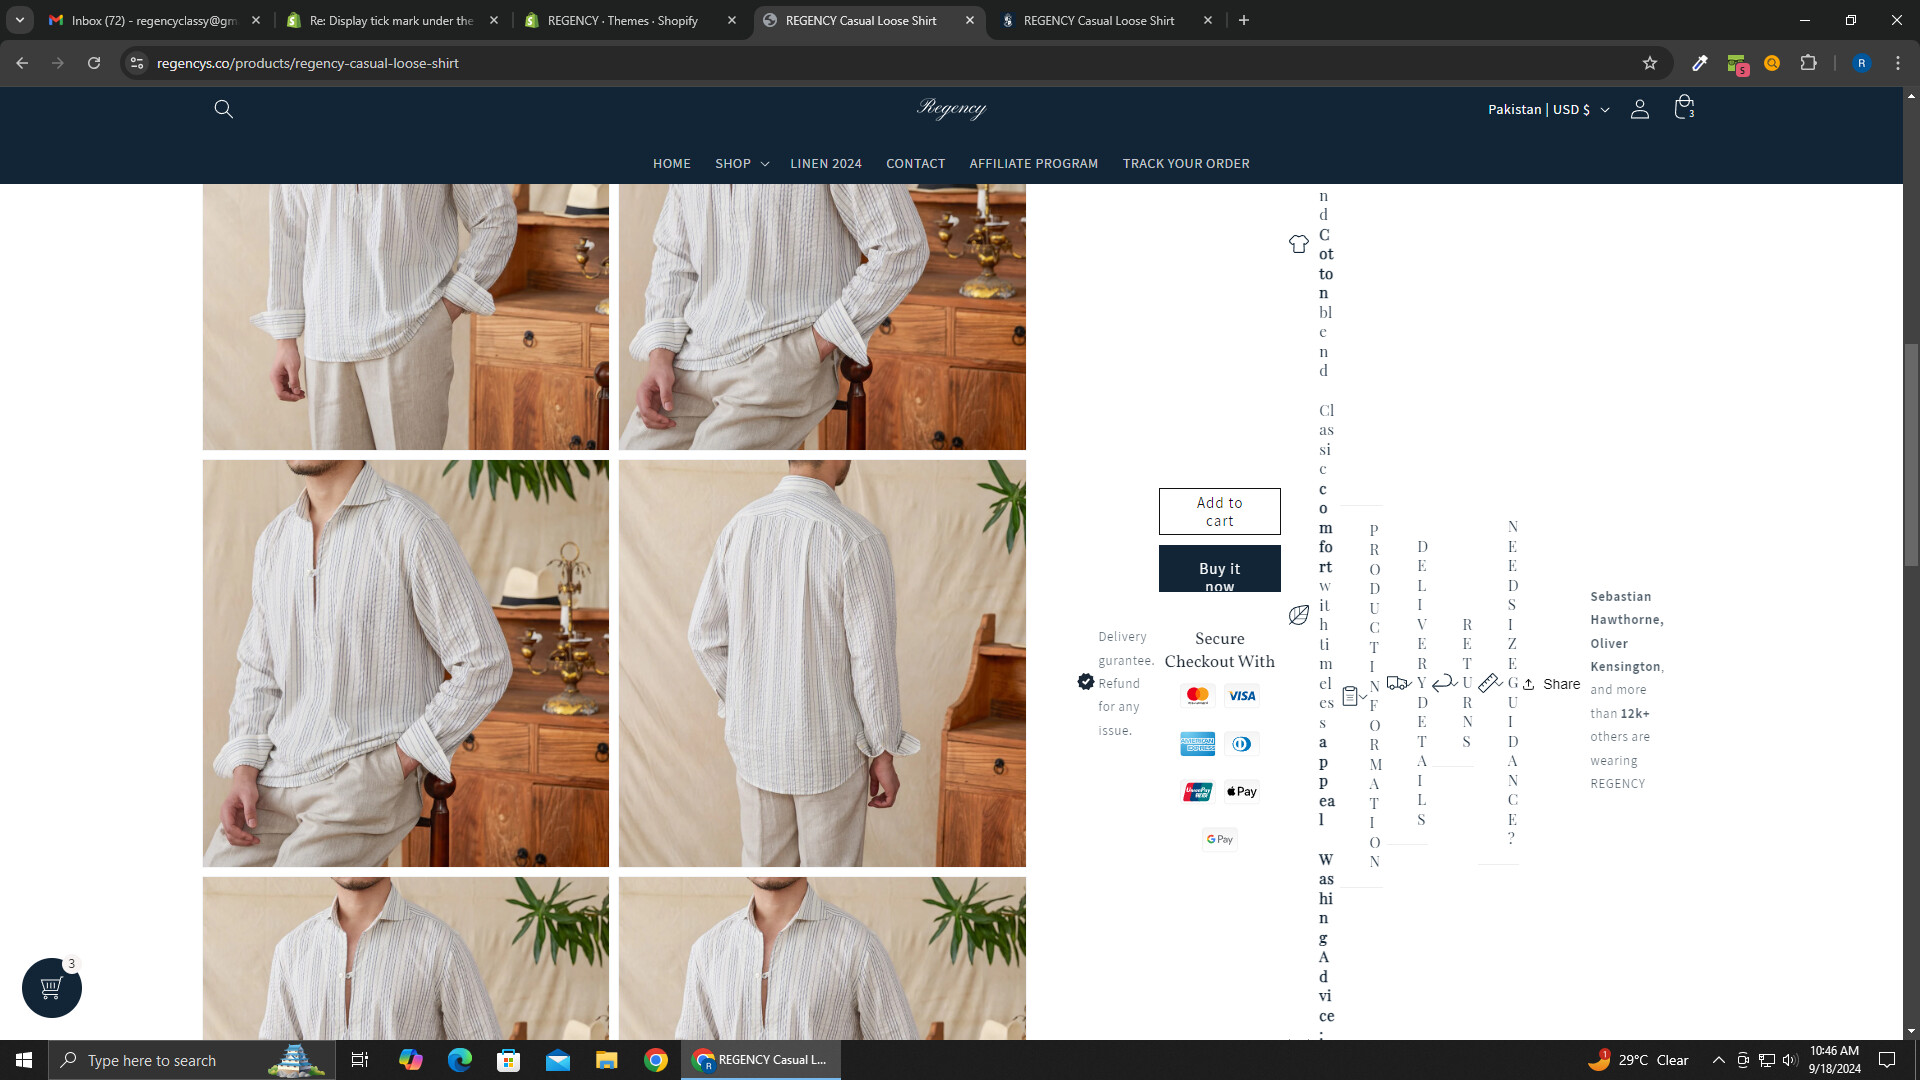1920x1080 pixels.
Task: Open product photo with hand in pocket, top left
Action: click(x=405, y=316)
